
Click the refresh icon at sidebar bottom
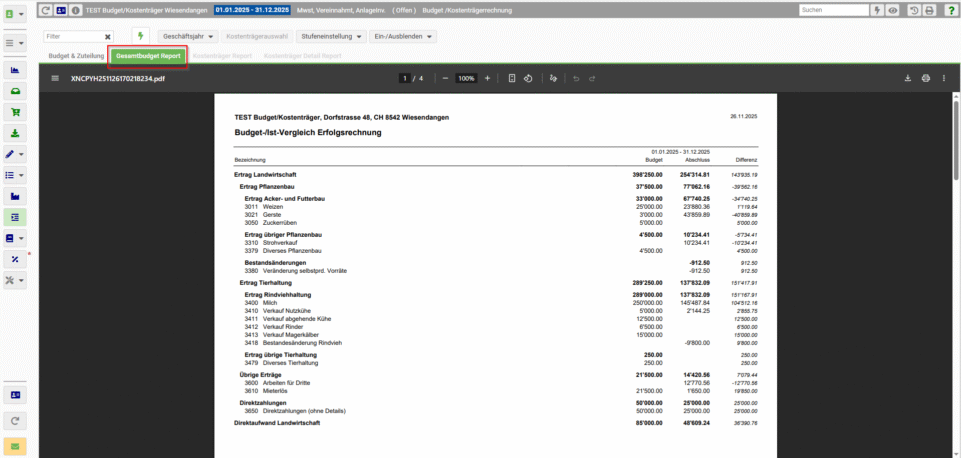coord(15,421)
